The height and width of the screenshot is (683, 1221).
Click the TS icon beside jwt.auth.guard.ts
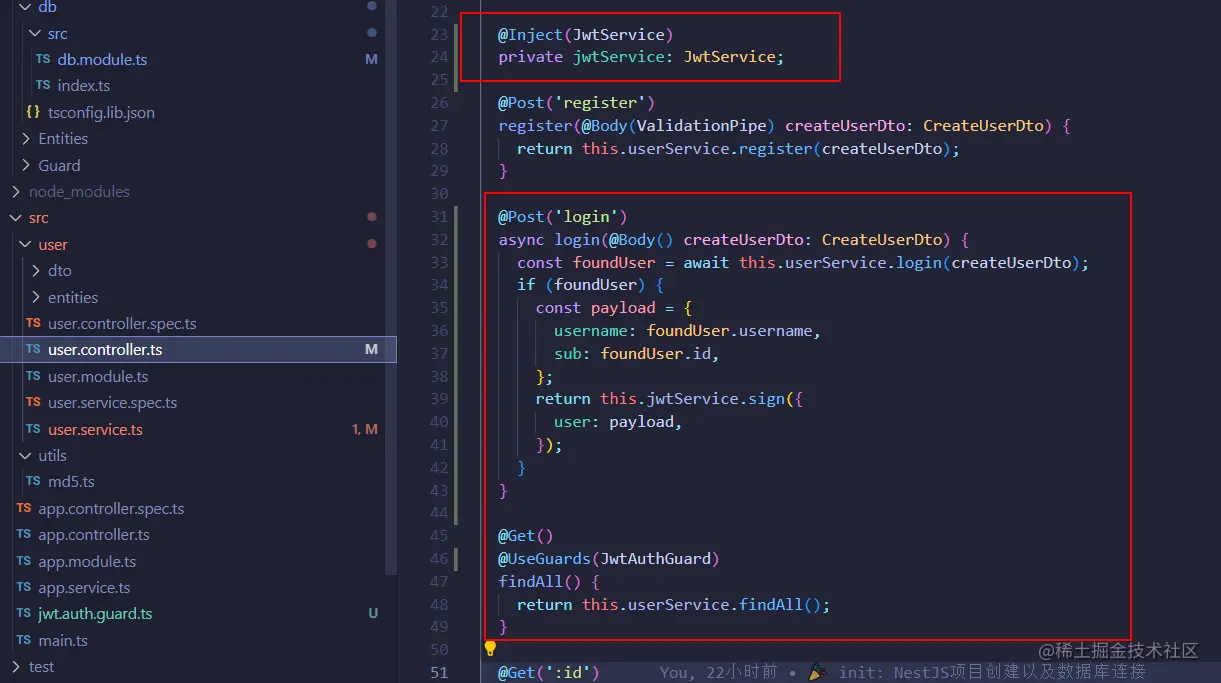(24, 614)
